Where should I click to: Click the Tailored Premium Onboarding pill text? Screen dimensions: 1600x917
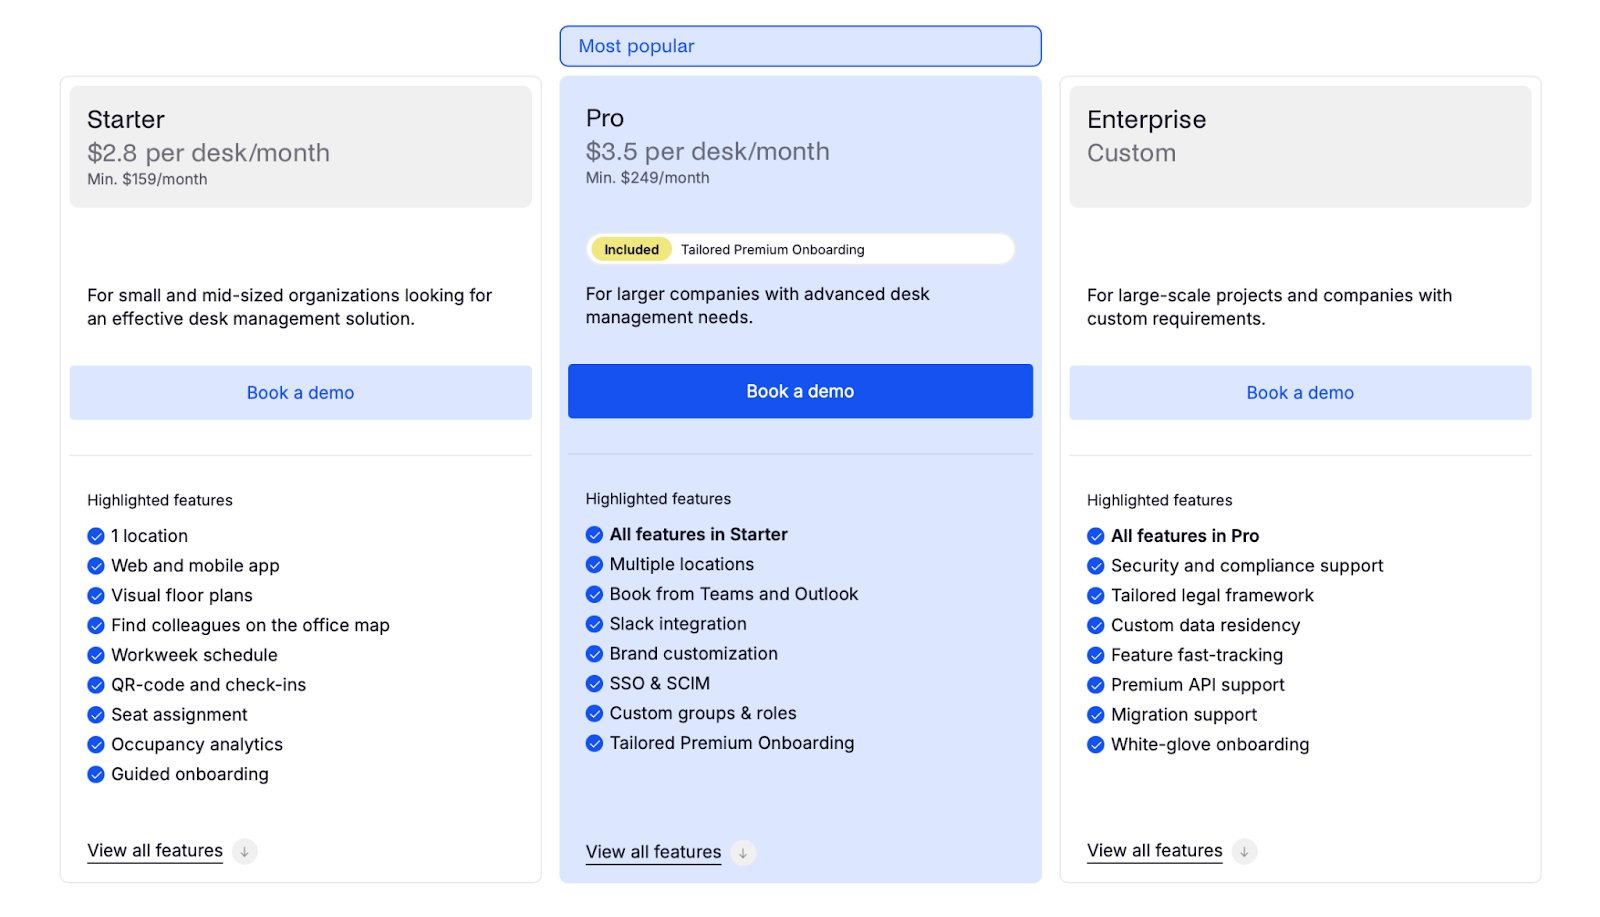click(773, 250)
